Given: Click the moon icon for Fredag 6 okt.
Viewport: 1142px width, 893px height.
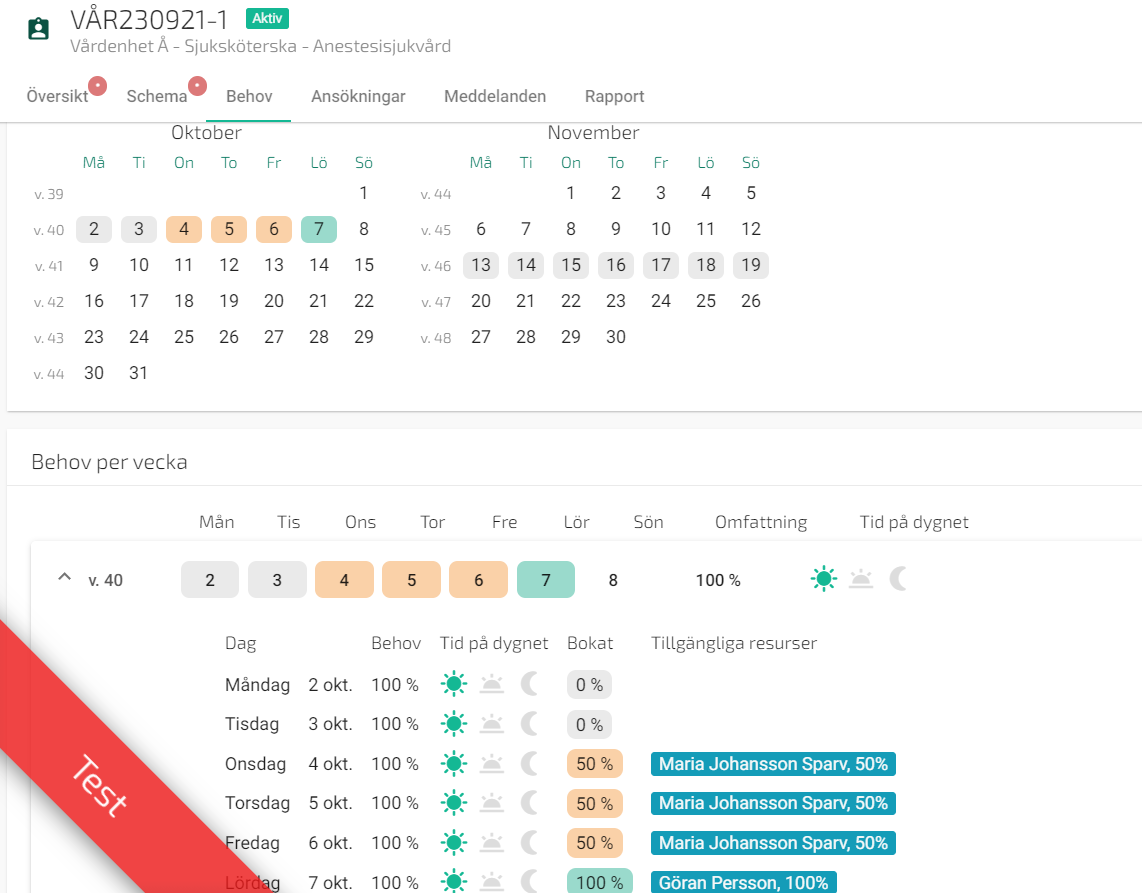Looking at the screenshot, I should [x=529, y=843].
